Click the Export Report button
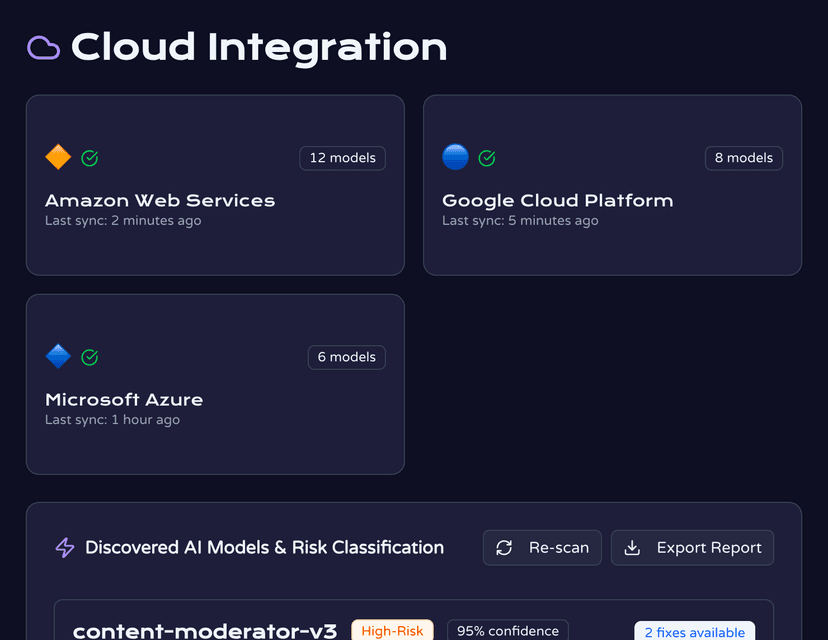 pyautogui.click(x=692, y=548)
